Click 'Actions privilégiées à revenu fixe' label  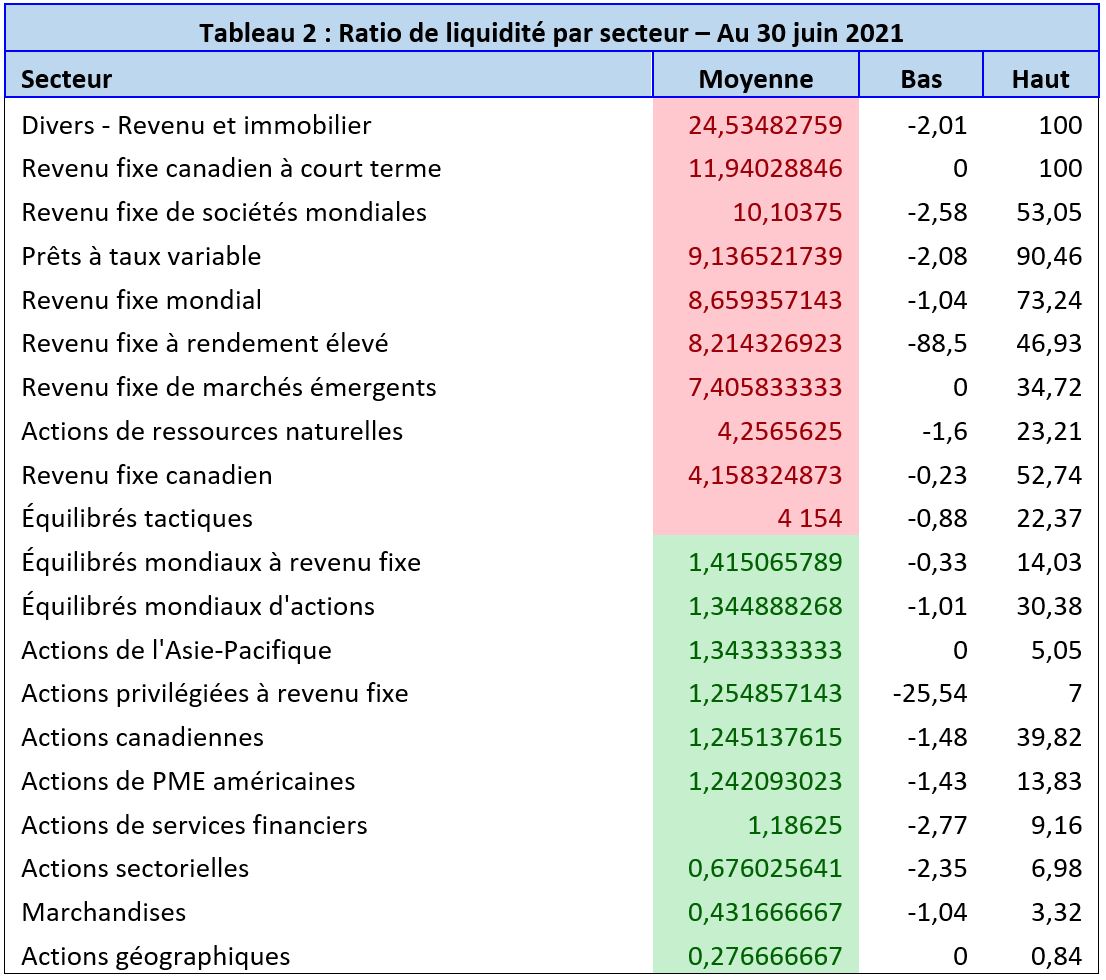pos(215,694)
